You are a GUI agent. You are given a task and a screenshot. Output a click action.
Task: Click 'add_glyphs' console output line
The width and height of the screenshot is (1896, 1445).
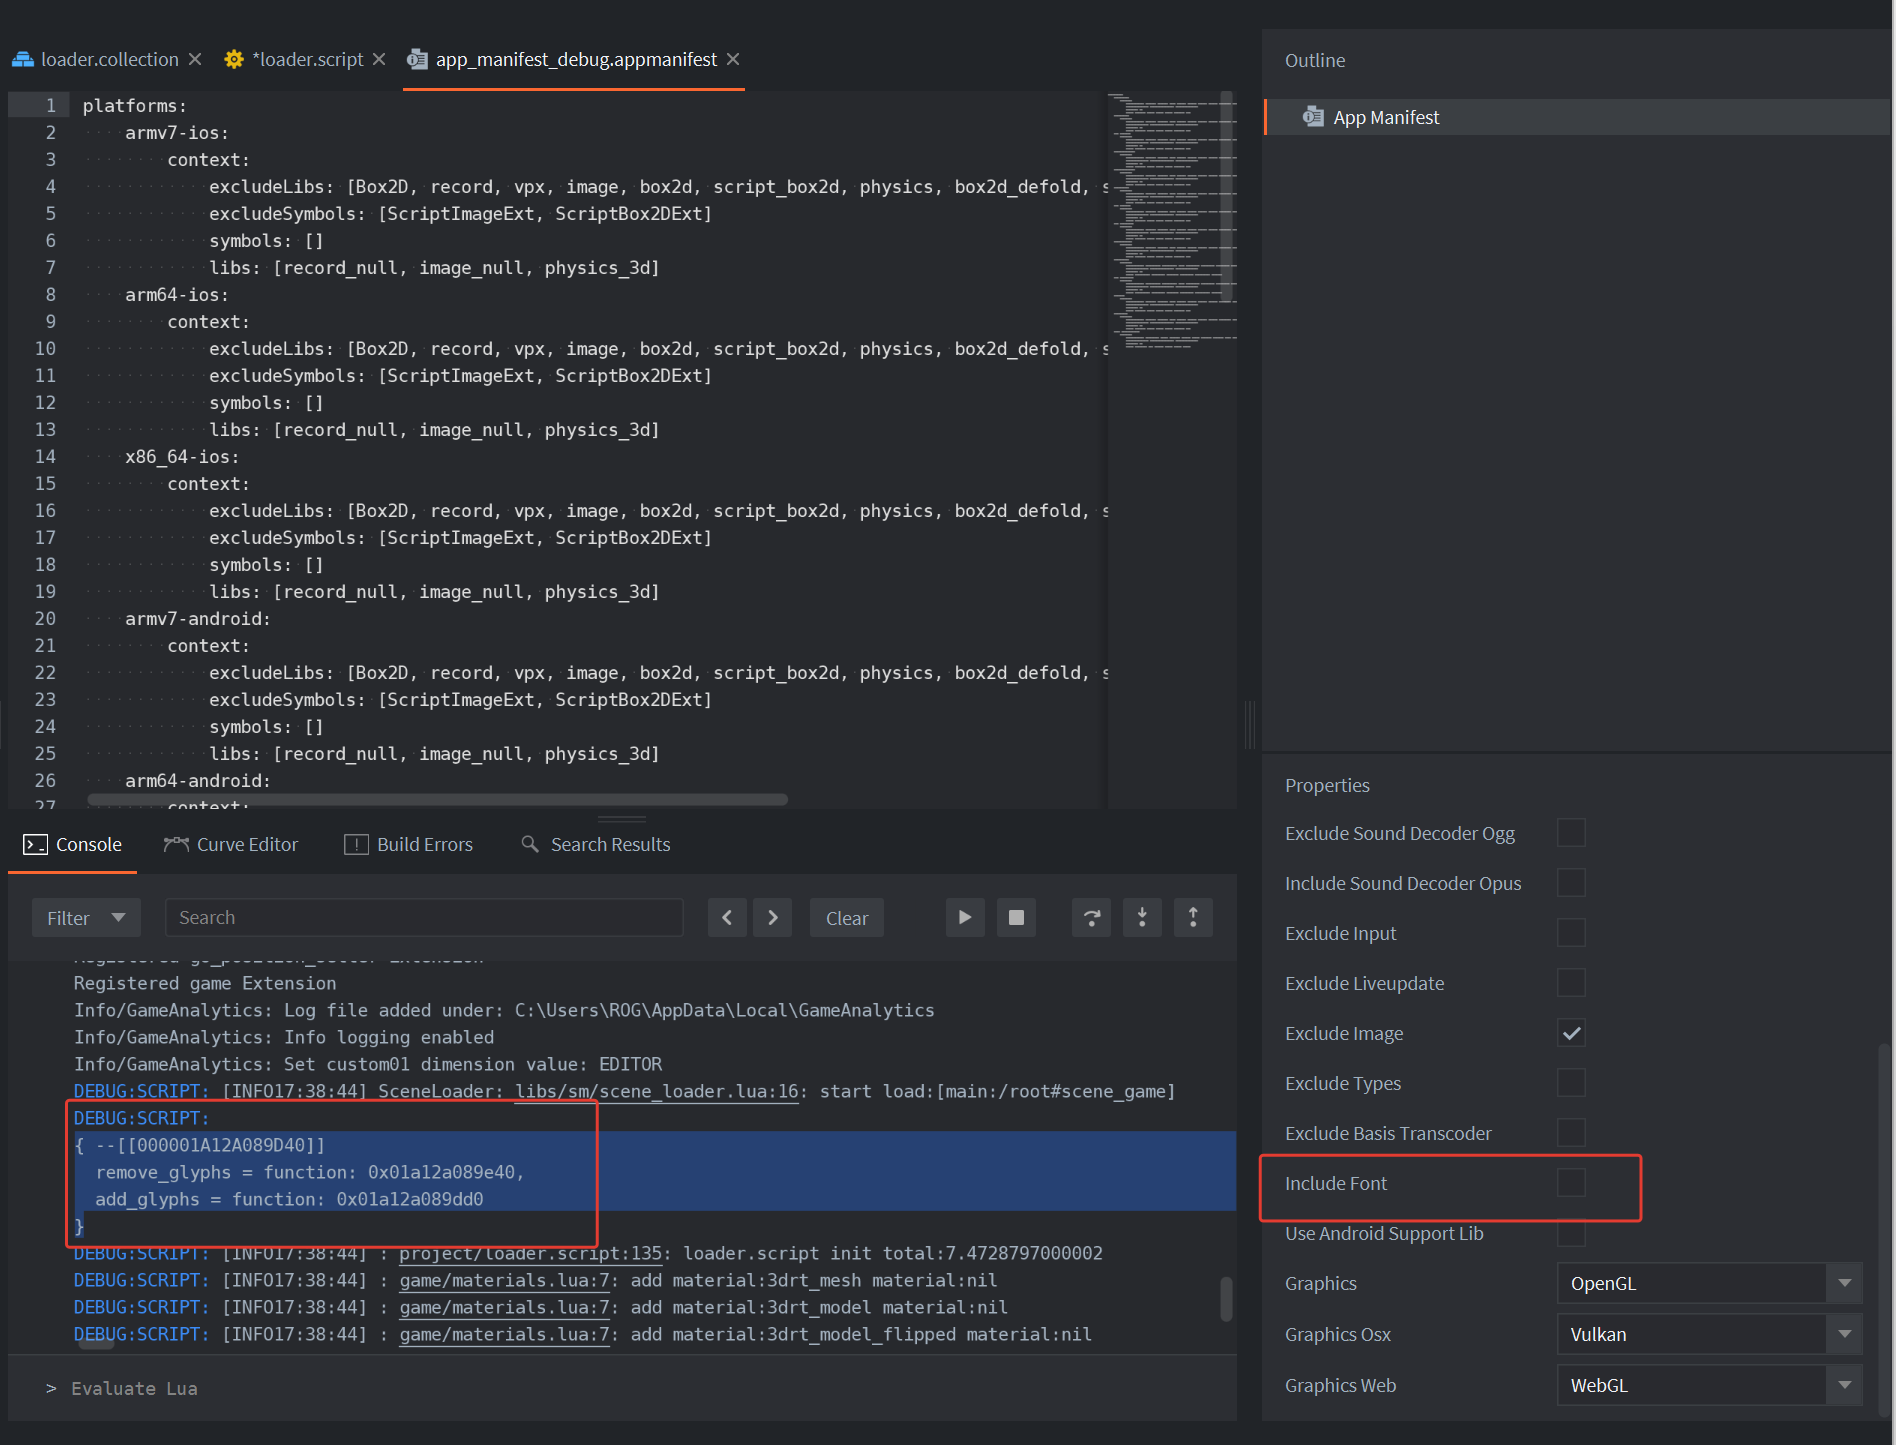(x=289, y=1199)
